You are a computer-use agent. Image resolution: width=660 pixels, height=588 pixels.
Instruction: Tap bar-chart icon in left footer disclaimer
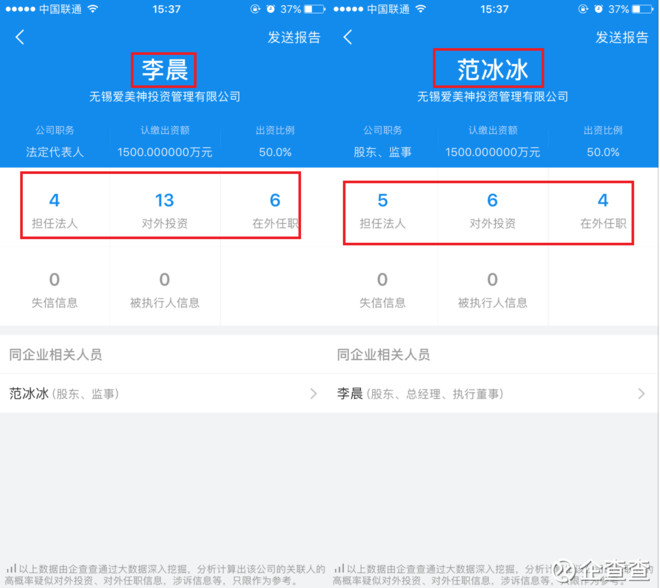click(x=11, y=569)
